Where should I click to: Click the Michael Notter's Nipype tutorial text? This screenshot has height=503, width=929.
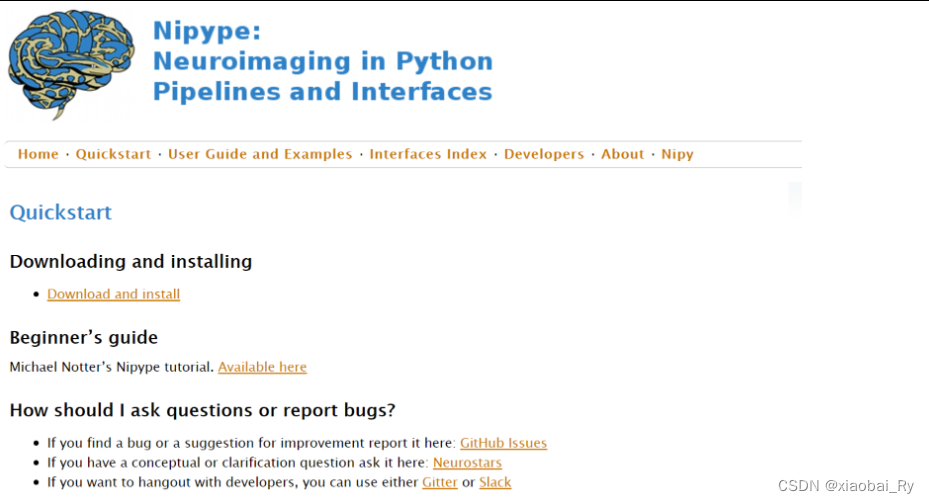[111, 367]
